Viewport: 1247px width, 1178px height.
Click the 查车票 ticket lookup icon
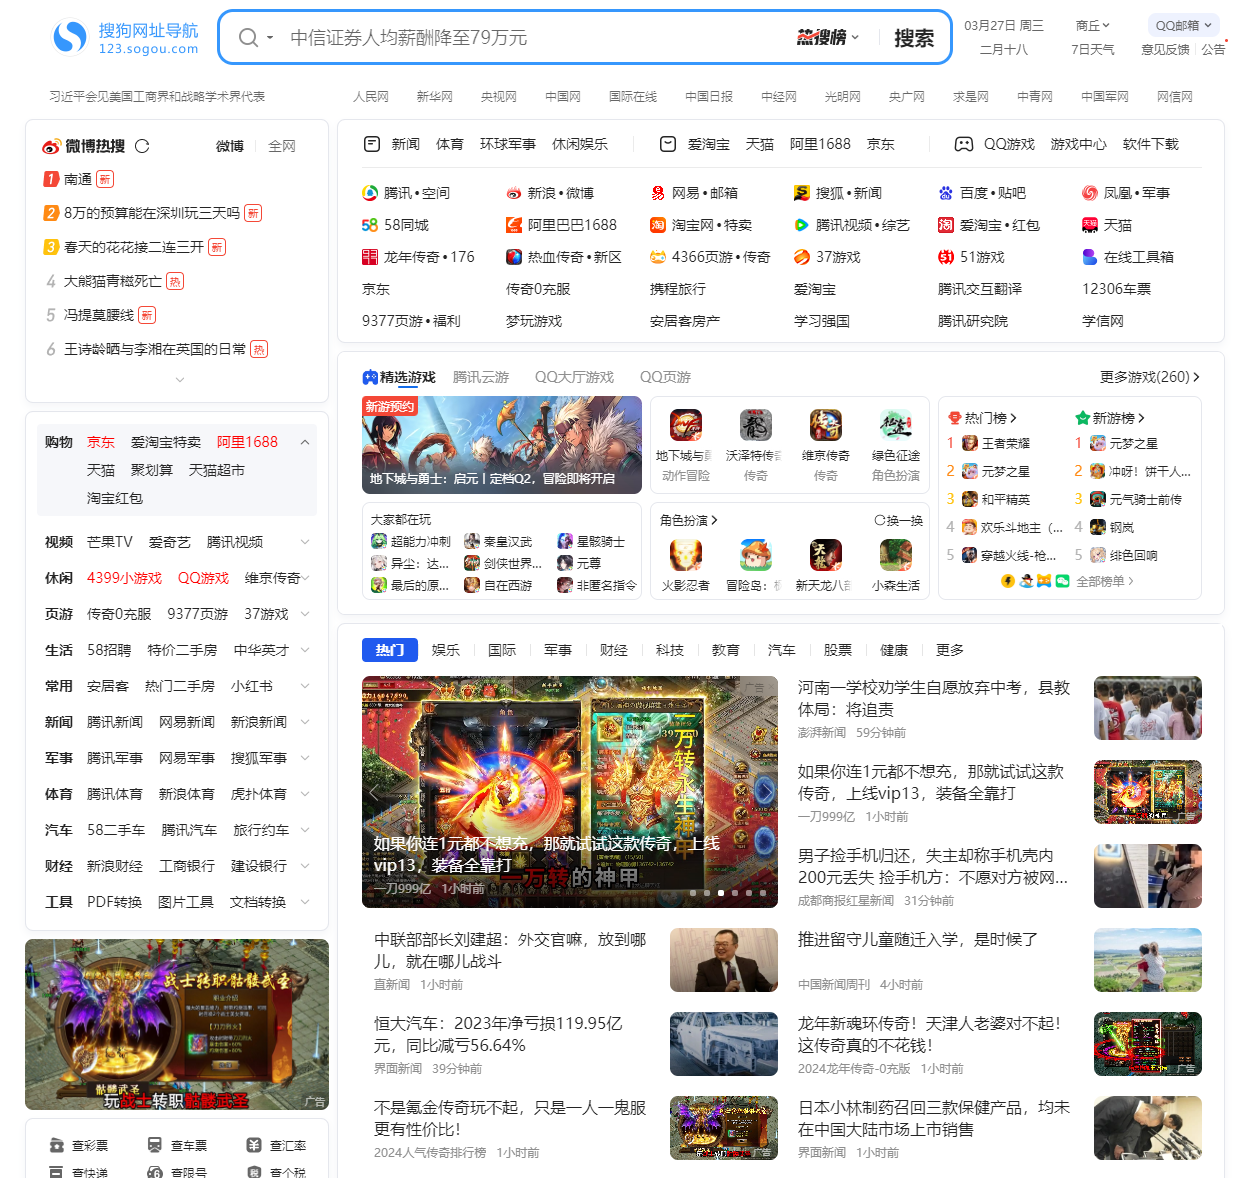point(155,1144)
